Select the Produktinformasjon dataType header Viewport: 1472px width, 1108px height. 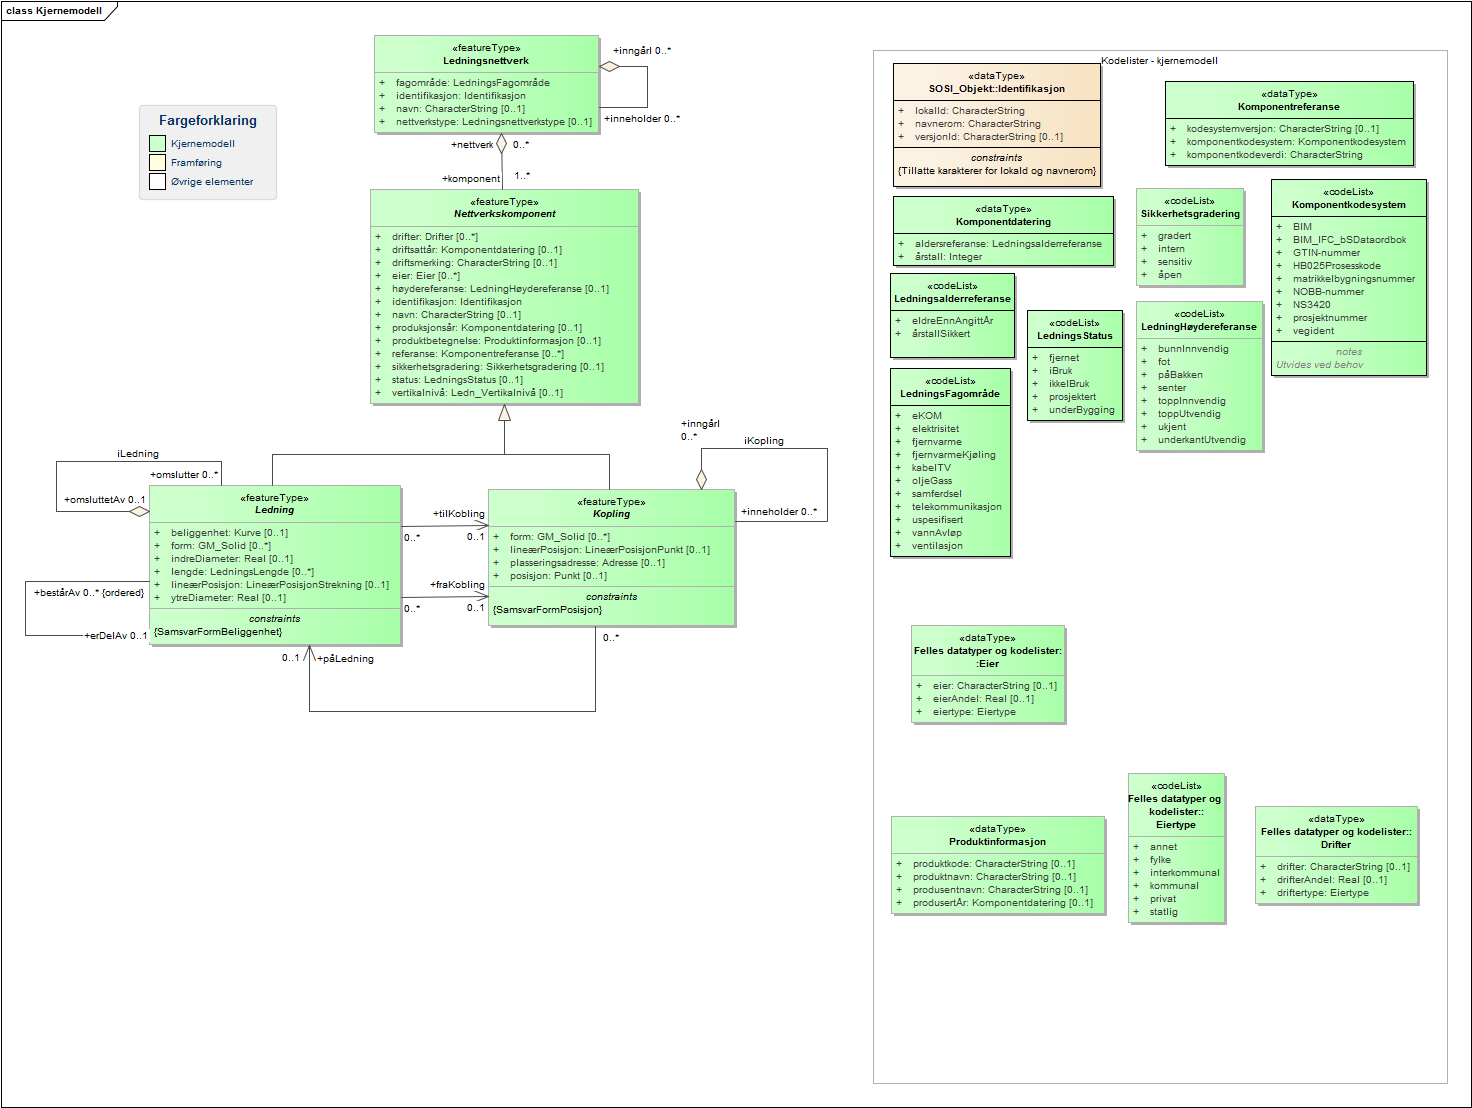tap(998, 835)
